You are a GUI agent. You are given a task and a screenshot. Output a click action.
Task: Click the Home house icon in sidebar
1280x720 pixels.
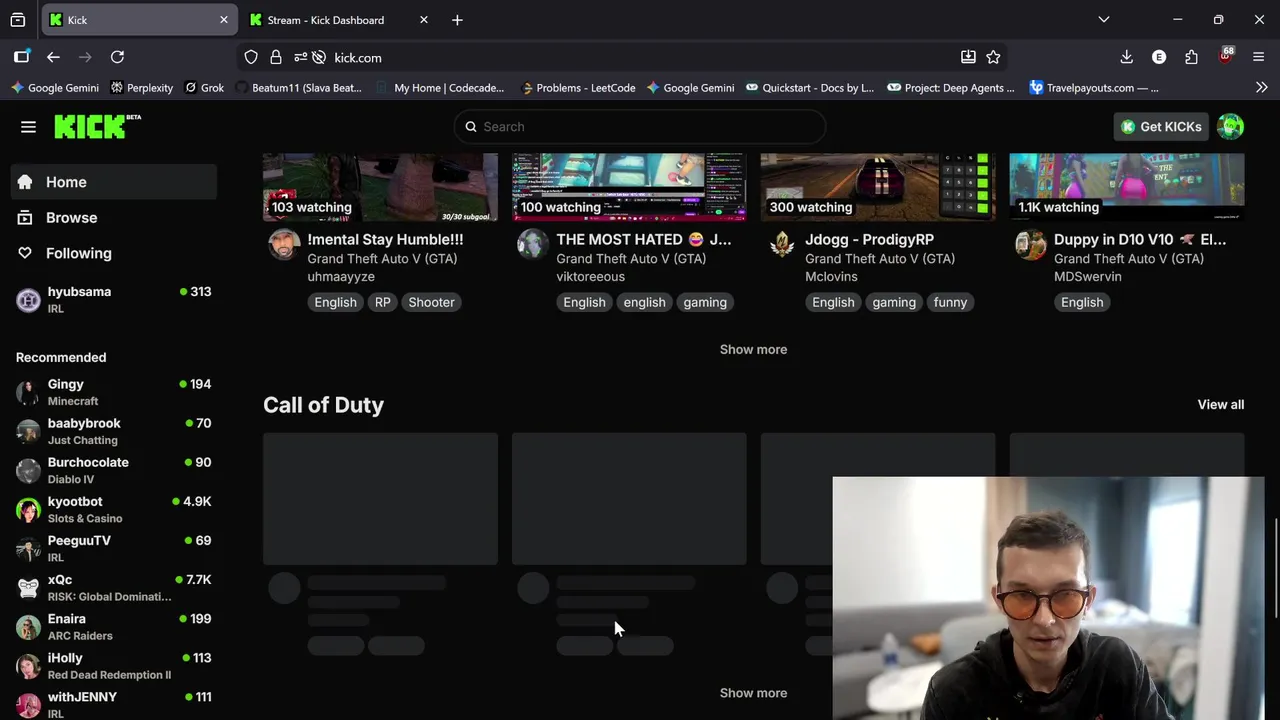25,182
